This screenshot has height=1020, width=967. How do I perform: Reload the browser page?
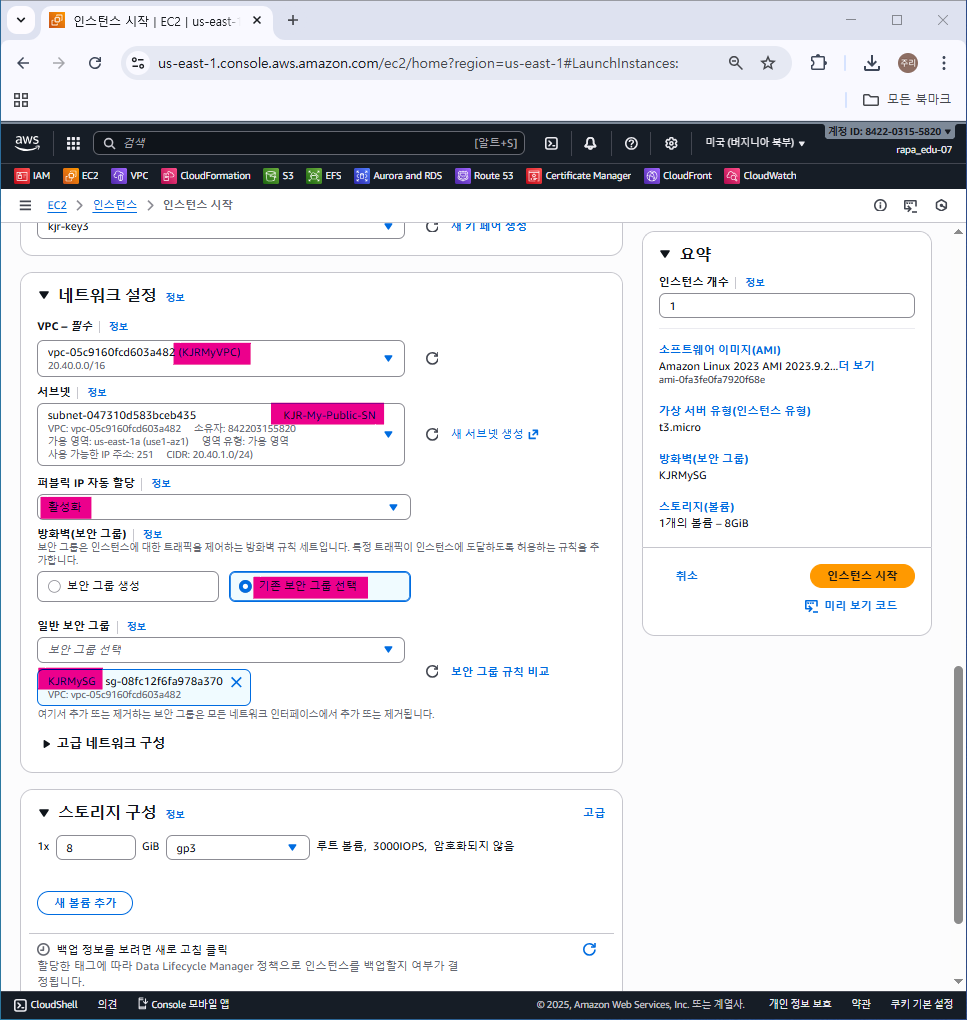point(95,63)
